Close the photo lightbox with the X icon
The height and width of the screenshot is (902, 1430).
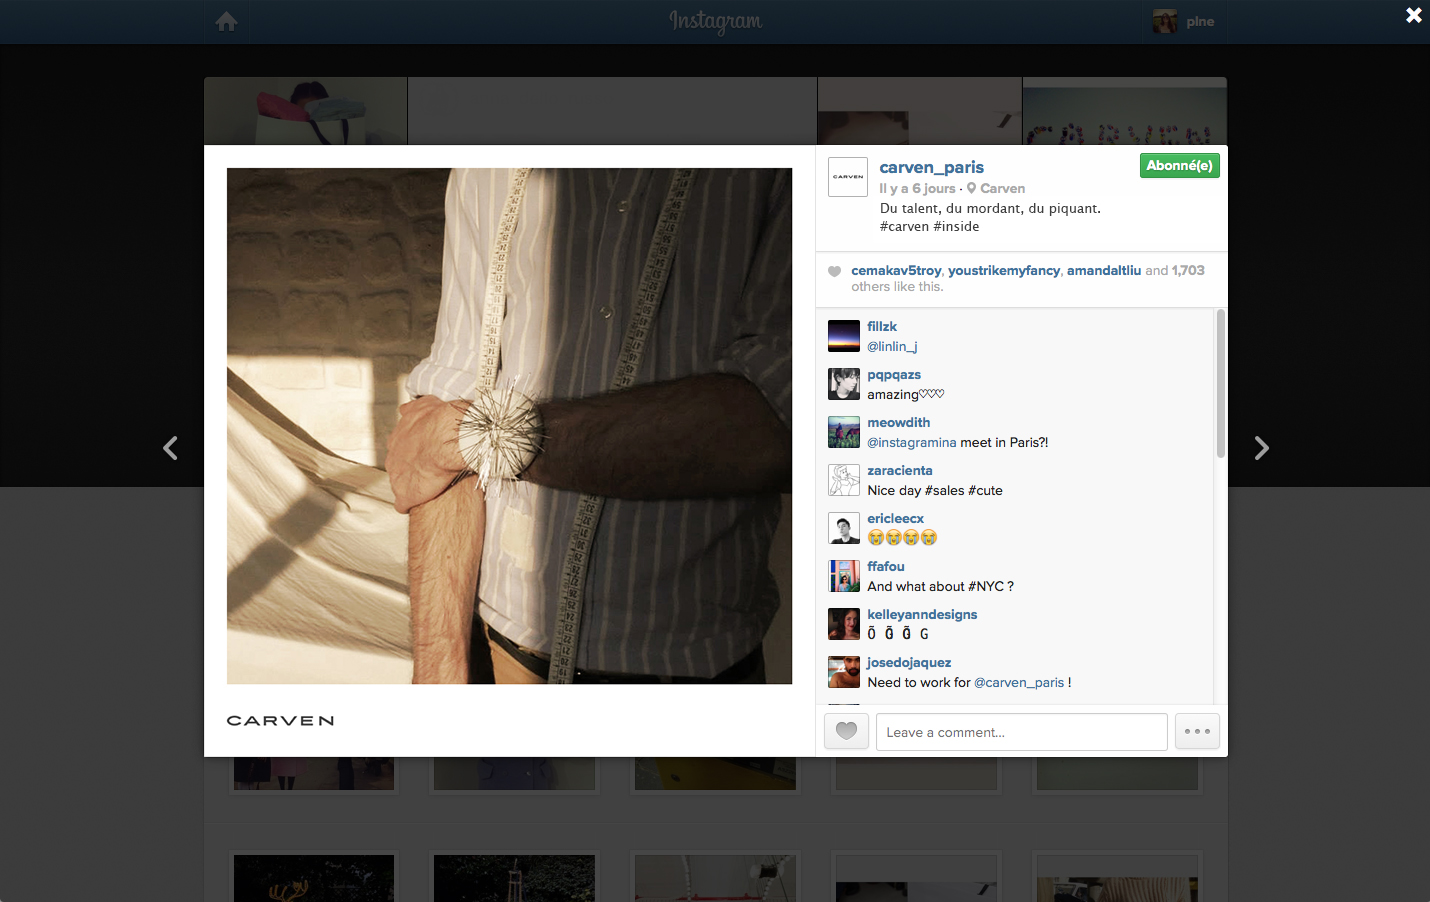1413,15
